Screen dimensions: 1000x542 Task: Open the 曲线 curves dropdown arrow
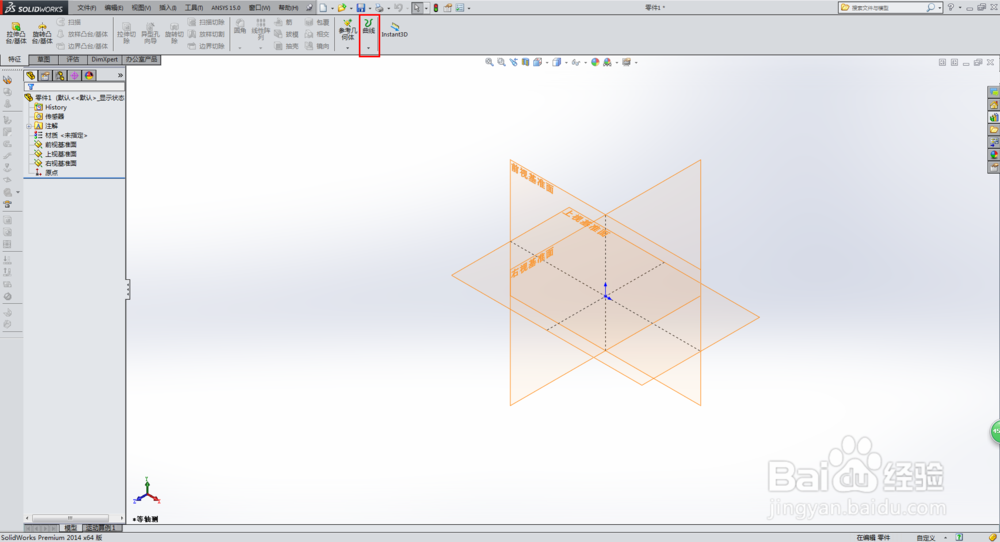[369, 48]
